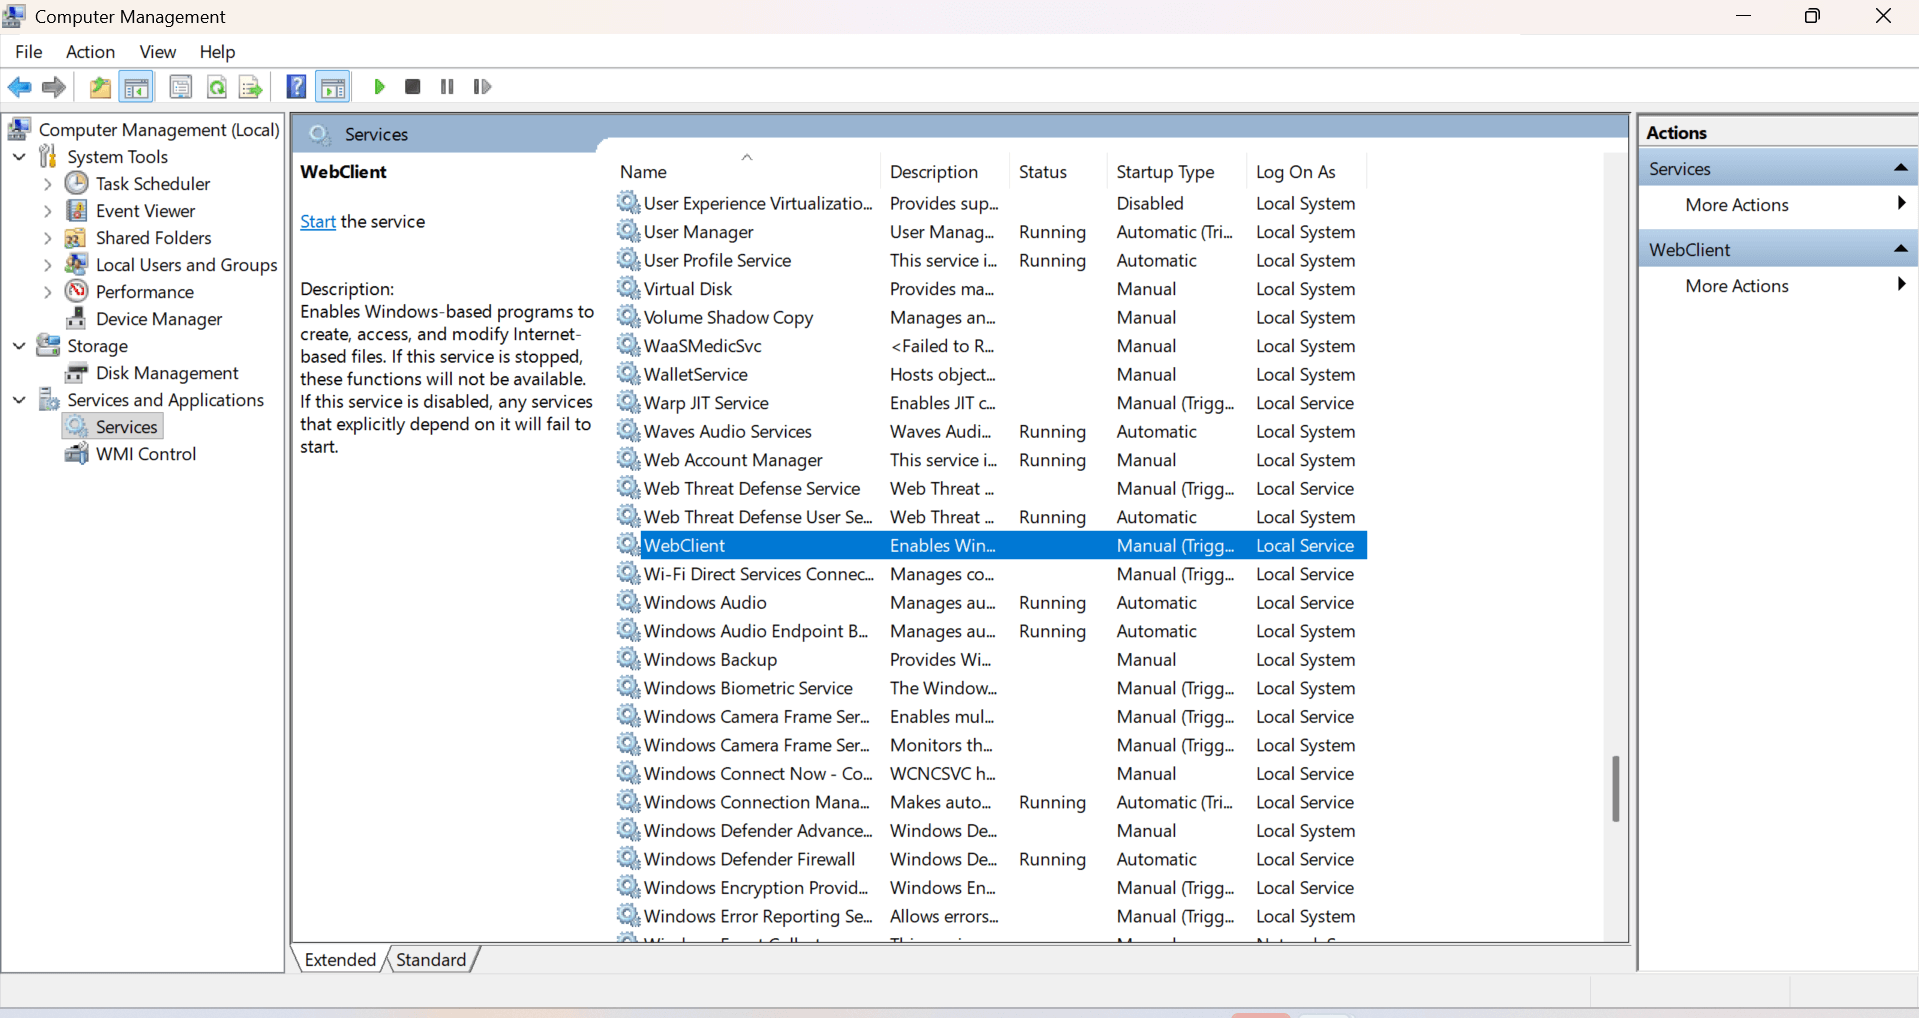Collapse the System Tools tree node
Image resolution: width=1919 pixels, height=1018 pixels.
pos(19,157)
